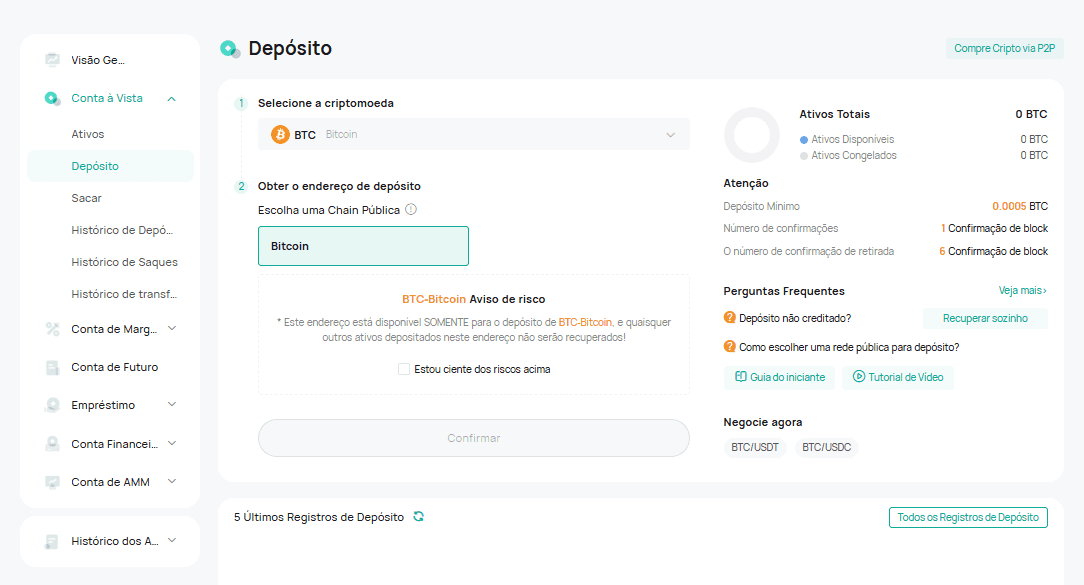The image size is (1084, 585).
Task: Open the BTC cryptocurrency dropdown
Action: click(x=474, y=134)
